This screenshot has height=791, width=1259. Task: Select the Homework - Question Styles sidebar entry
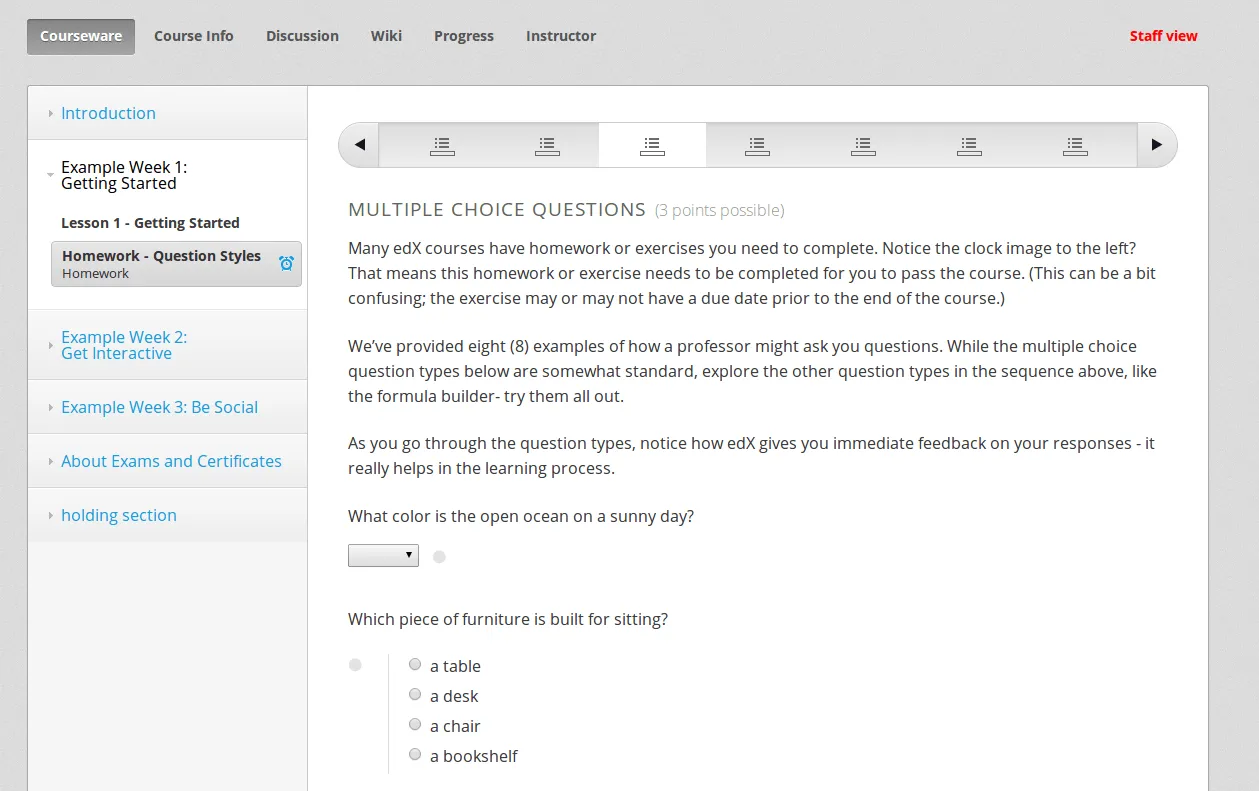pos(161,255)
